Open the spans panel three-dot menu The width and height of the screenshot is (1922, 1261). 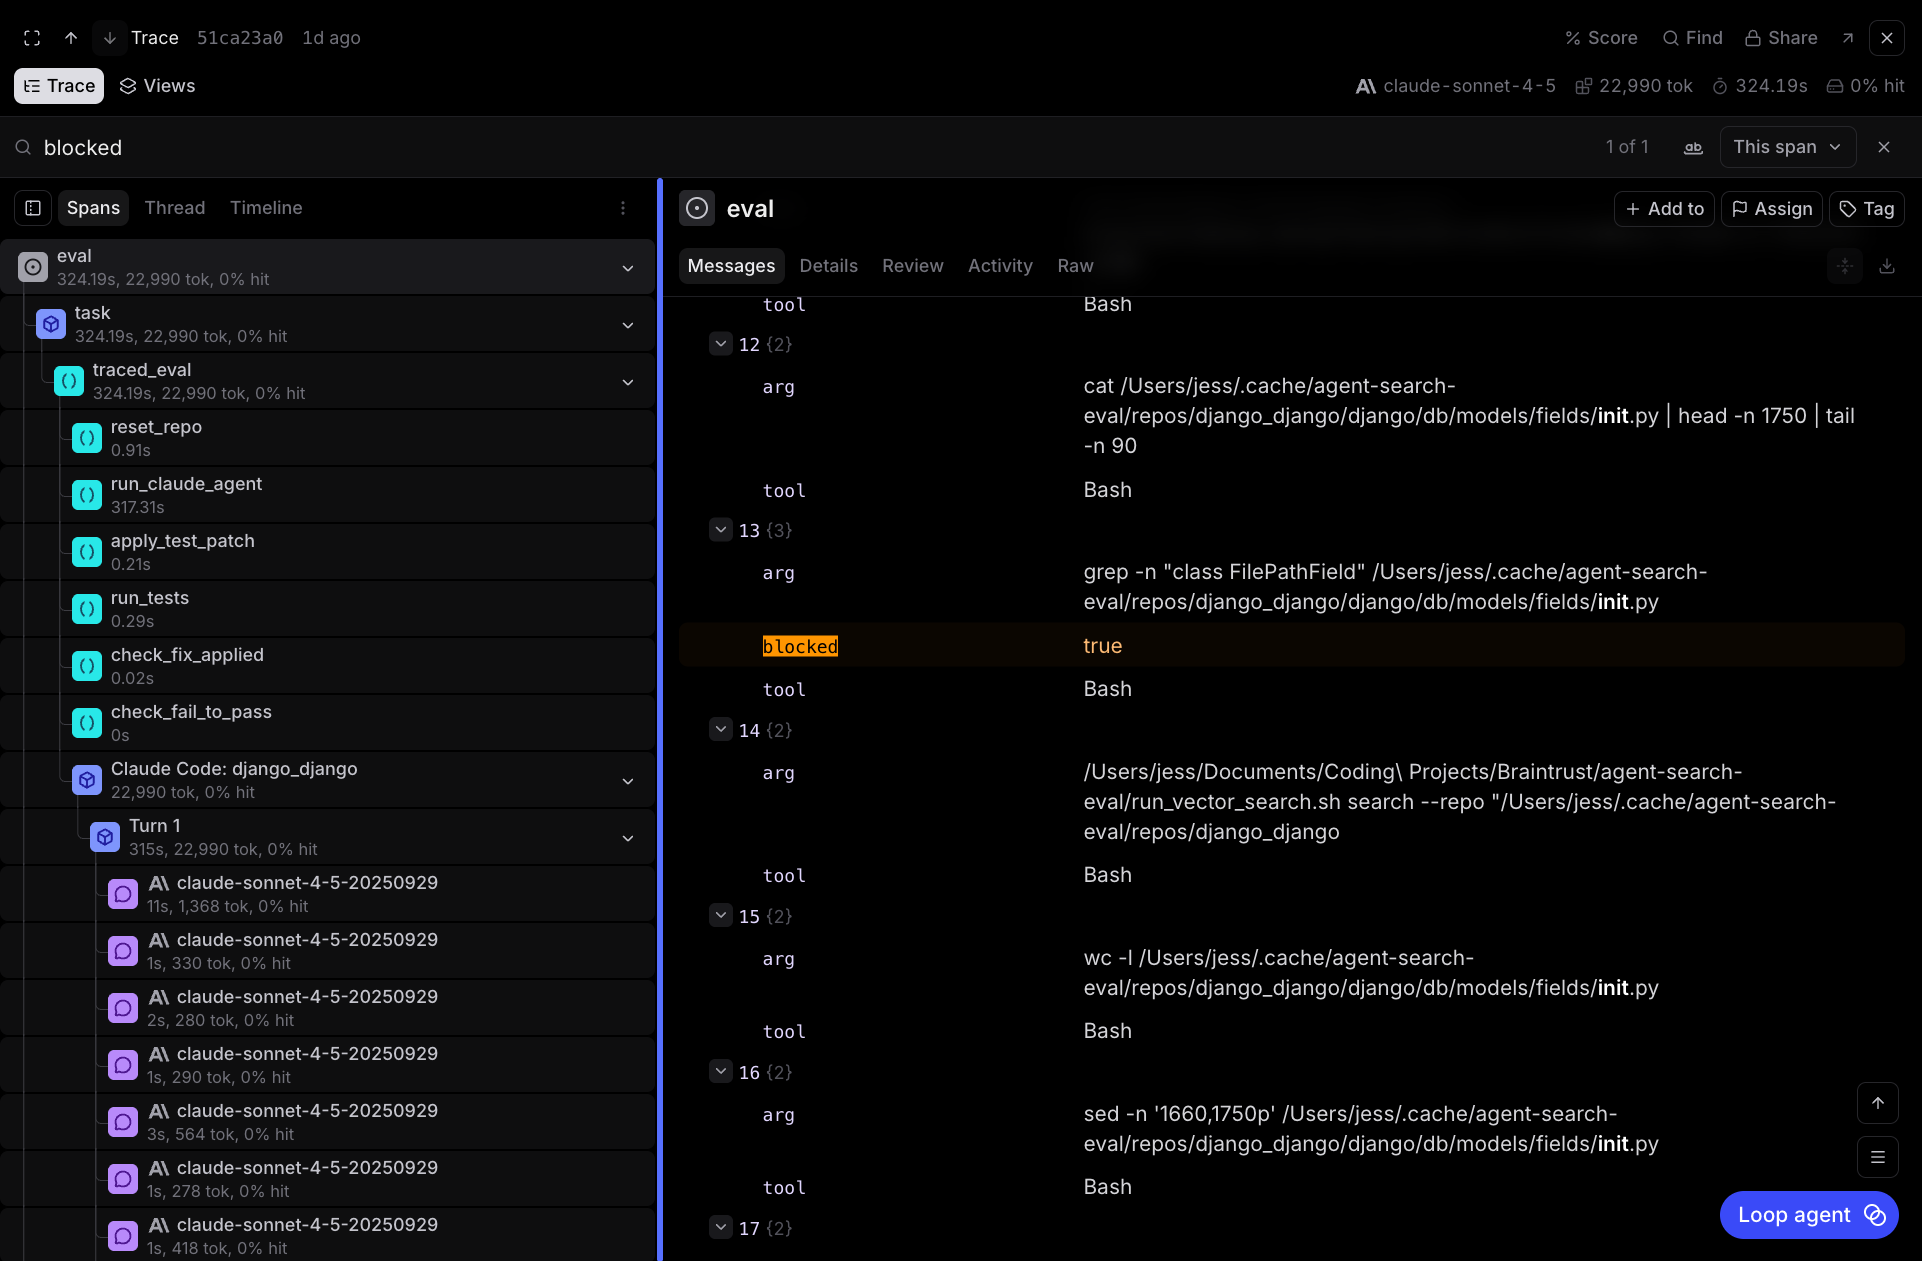point(623,208)
